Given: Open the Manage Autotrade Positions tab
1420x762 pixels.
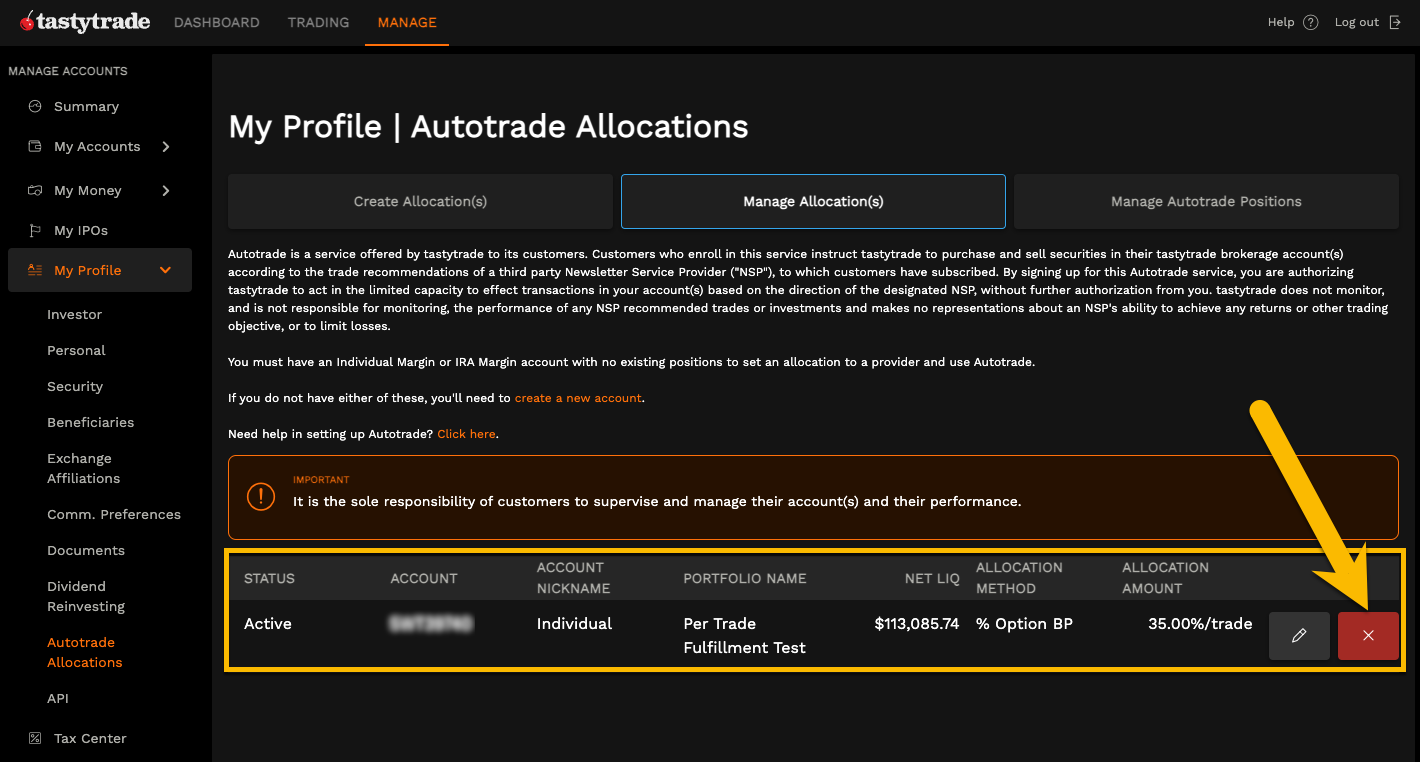Looking at the screenshot, I should [1205, 201].
